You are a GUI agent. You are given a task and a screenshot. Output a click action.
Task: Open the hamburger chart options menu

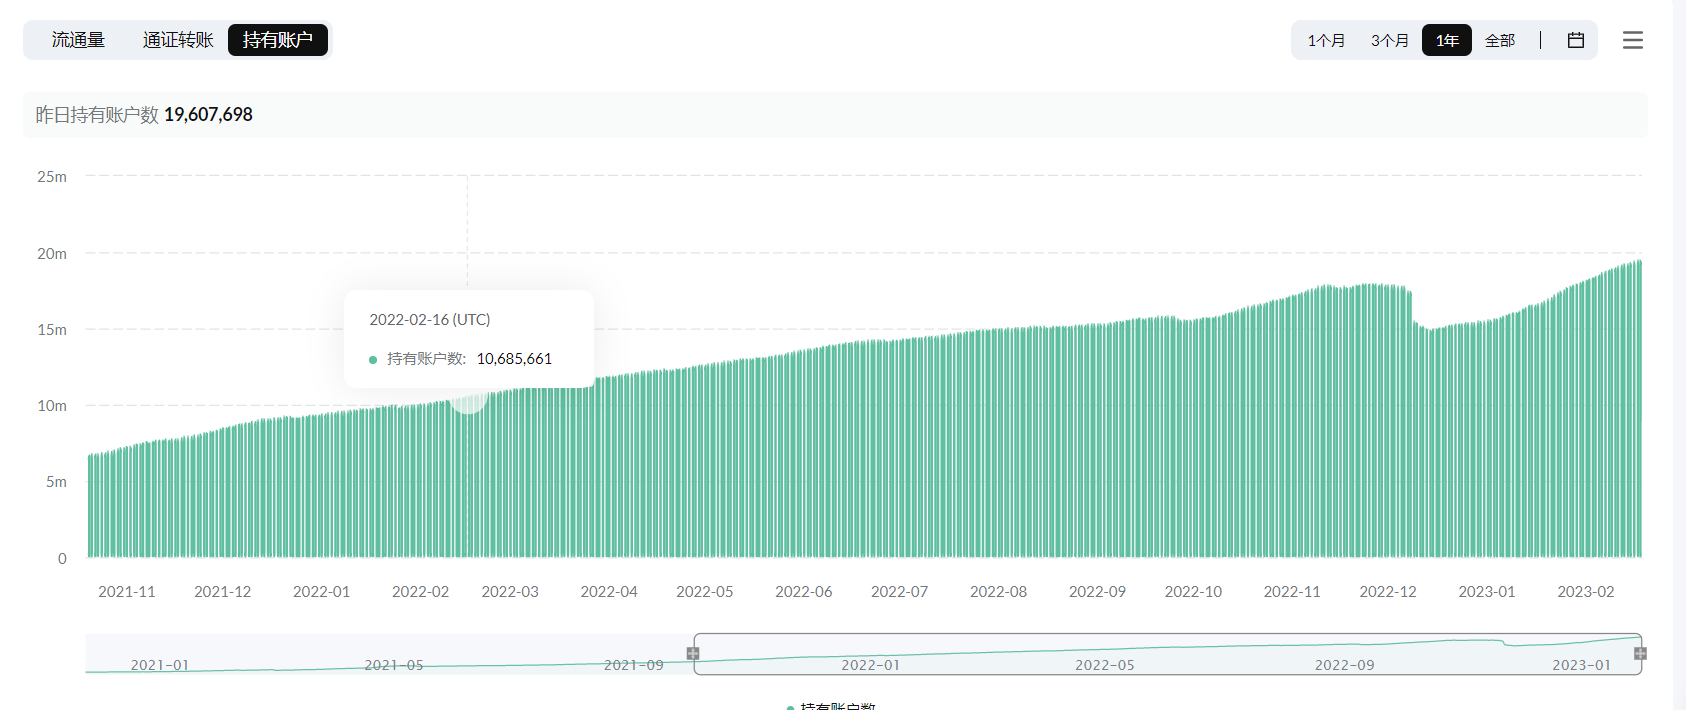pyautogui.click(x=1632, y=40)
